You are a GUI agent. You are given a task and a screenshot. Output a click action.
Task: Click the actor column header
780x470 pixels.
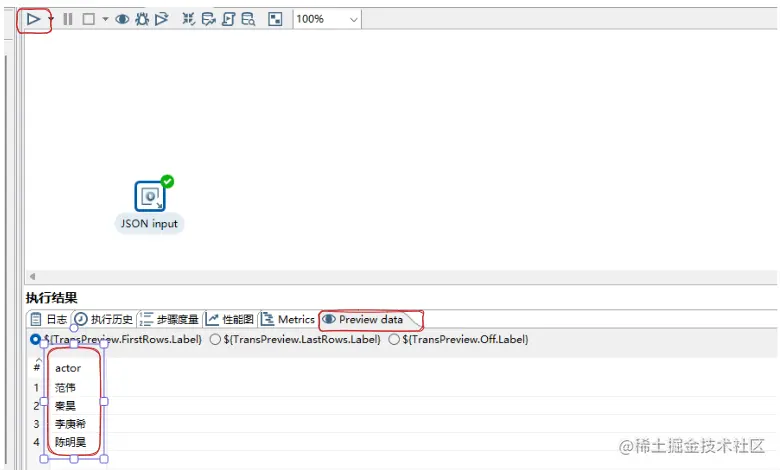(x=68, y=369)
